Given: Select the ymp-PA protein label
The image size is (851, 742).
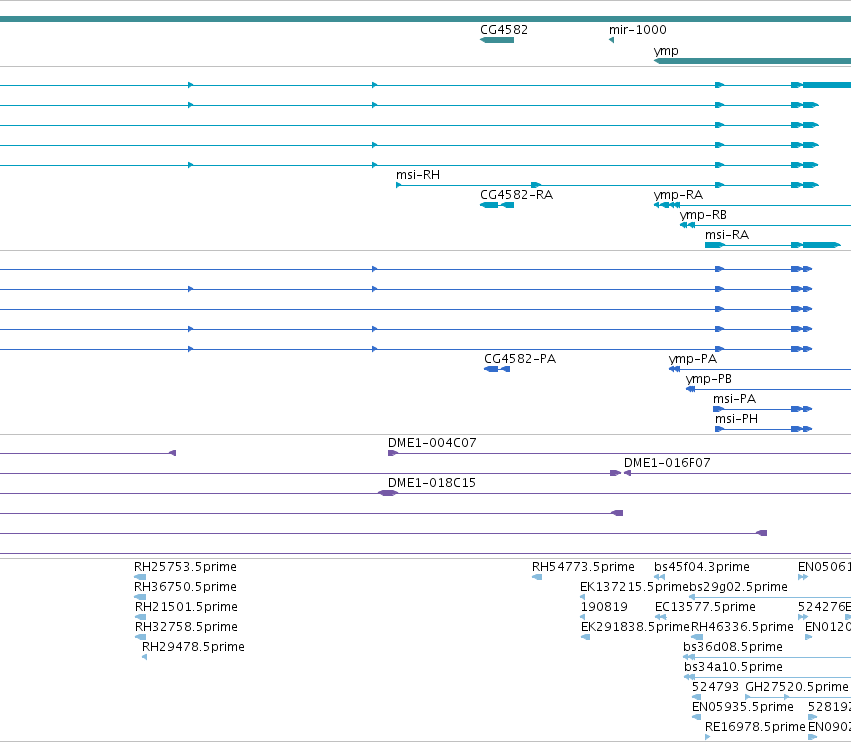Looking at the screenshot, I should coord(693,359).
